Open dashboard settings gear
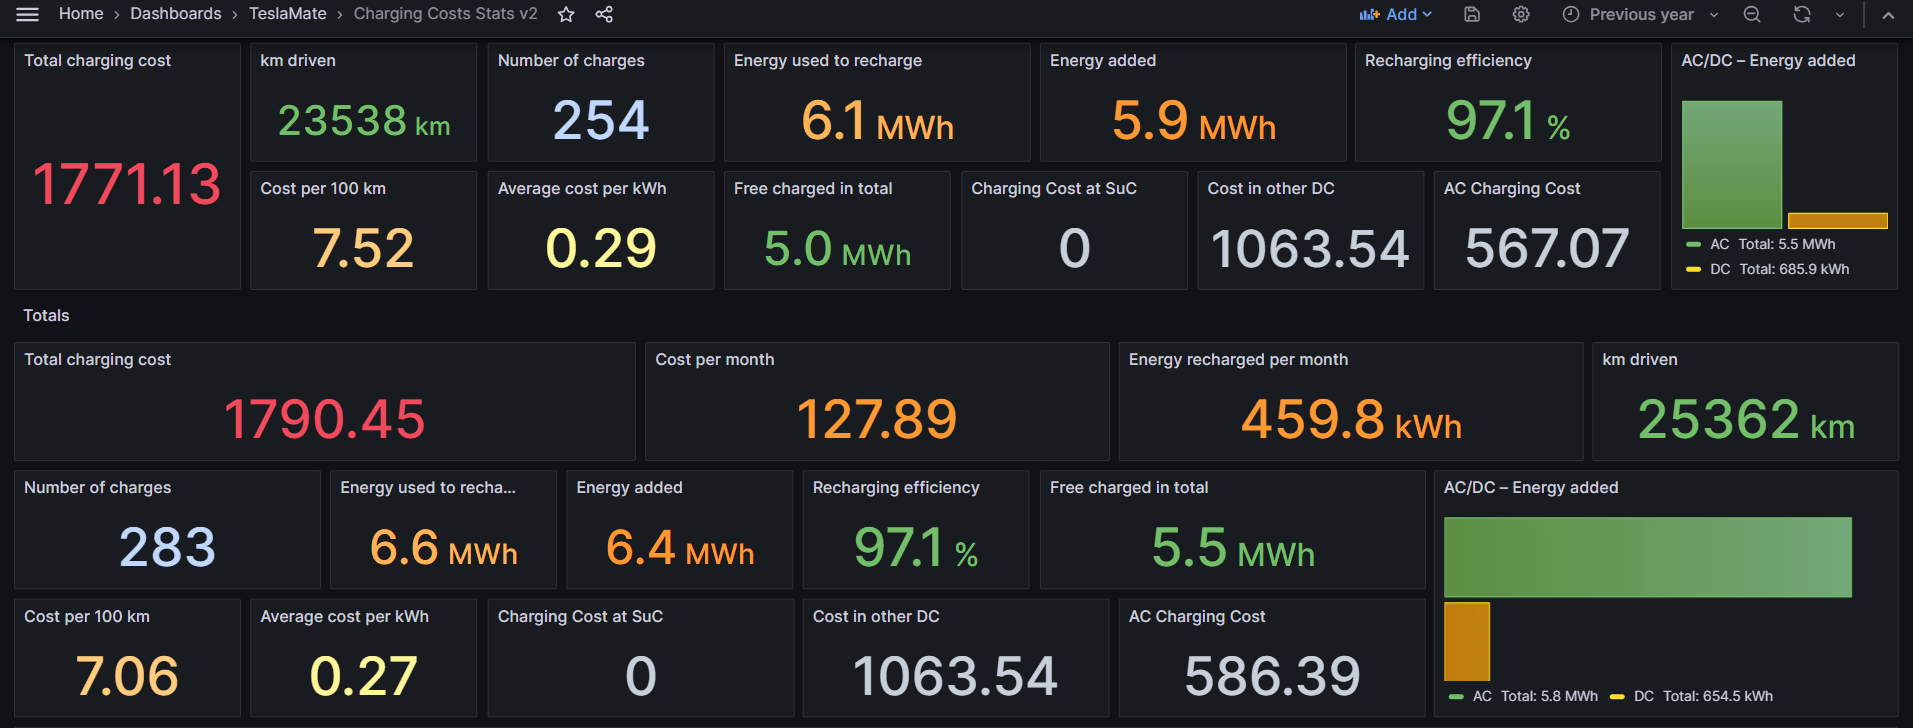This screenshot has width=1913, height=728. (1520, 14)
